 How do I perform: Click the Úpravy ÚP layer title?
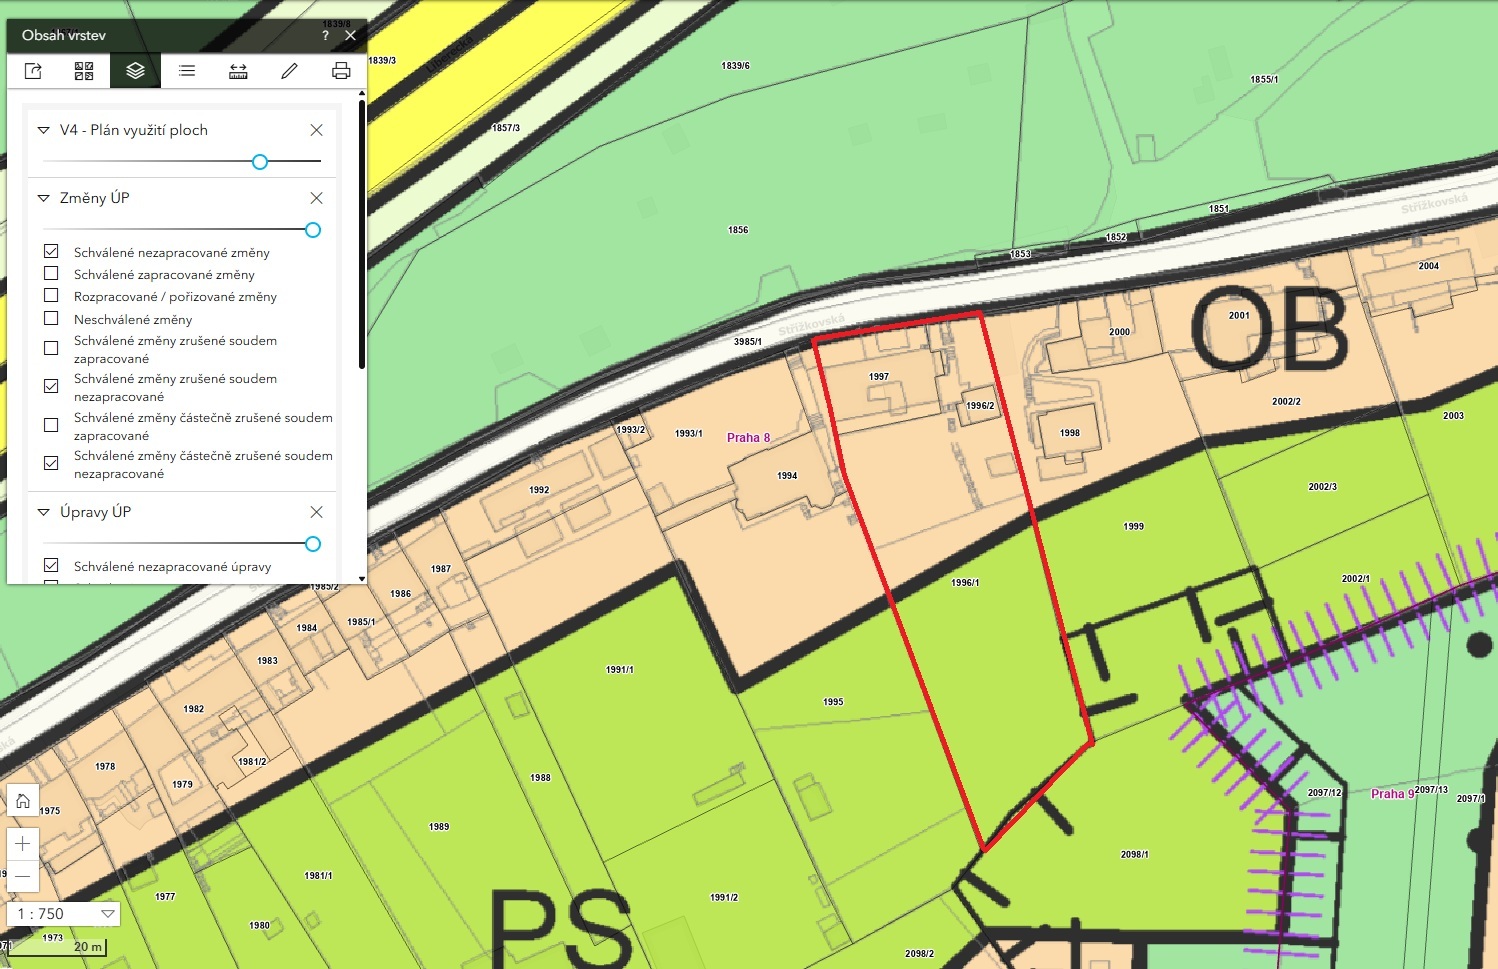(x=96, y=512)
